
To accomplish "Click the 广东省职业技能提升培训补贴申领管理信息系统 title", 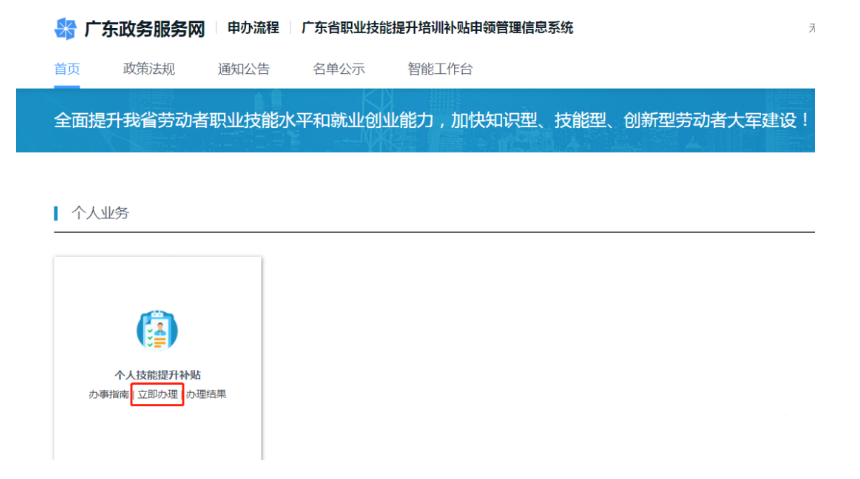I will point(437,28).
